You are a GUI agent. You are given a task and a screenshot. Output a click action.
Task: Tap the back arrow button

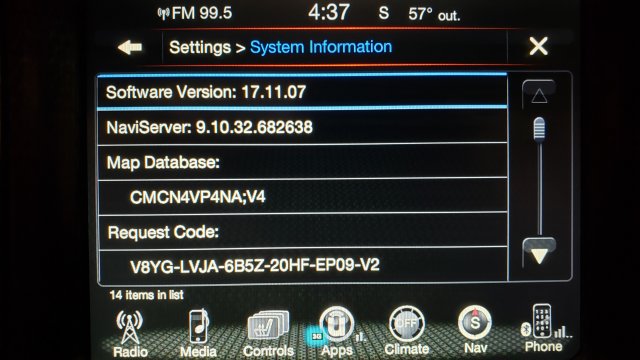coord(130,47)
